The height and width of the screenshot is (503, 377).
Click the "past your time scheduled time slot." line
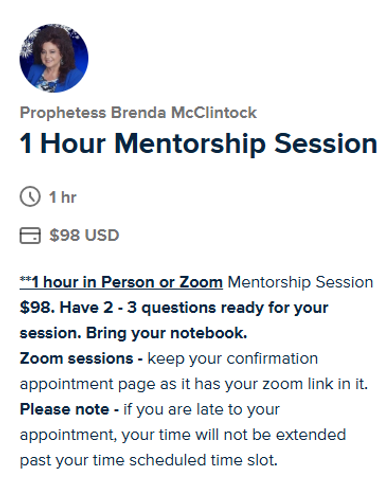149,460
